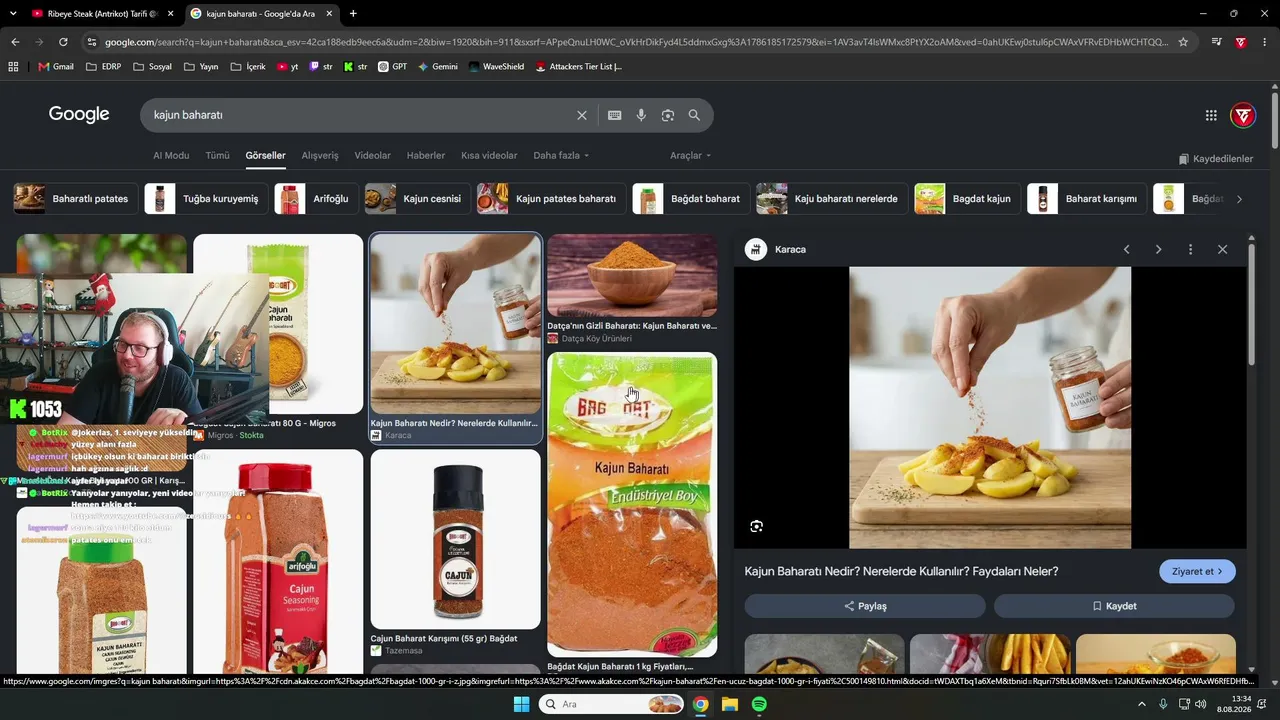
Task: Open the Sosyal bookmarks folder
Action: pyautogui.click(x=152, y=67)
